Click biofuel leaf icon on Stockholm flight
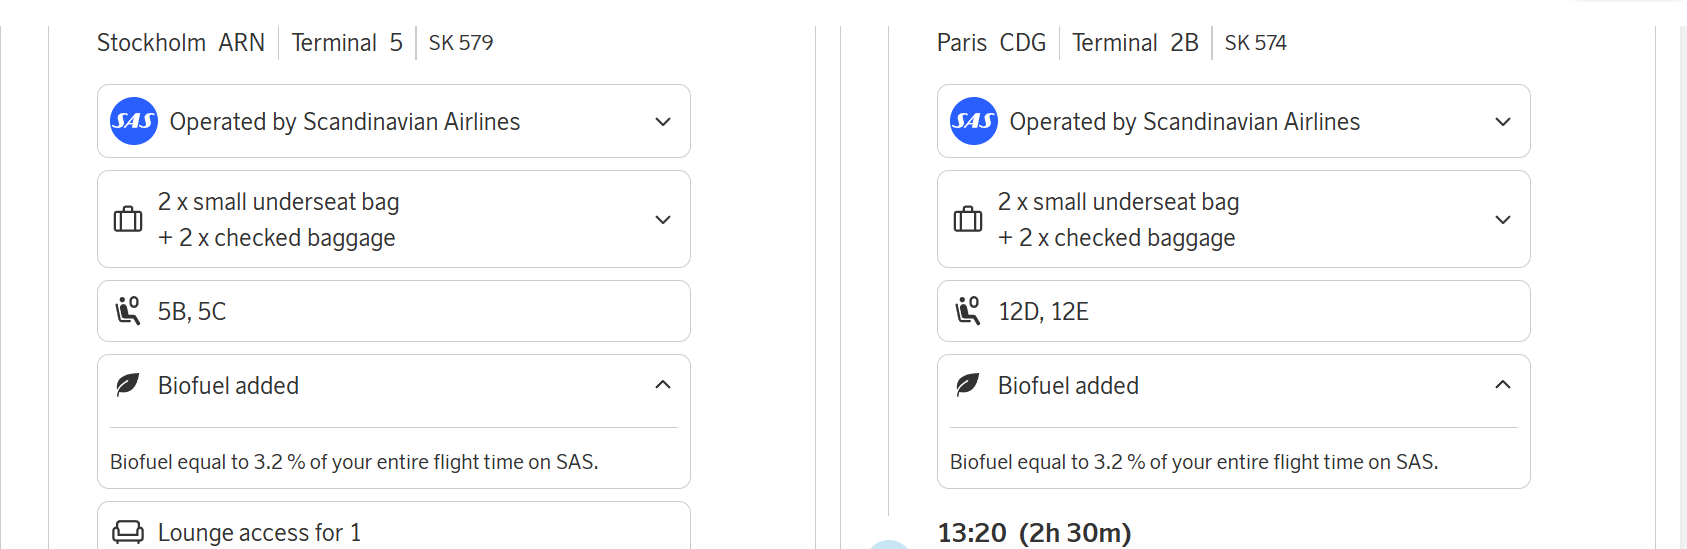The height and width of the screenshot is (549, 1687). pyautogui.click(x=128, y=385)
